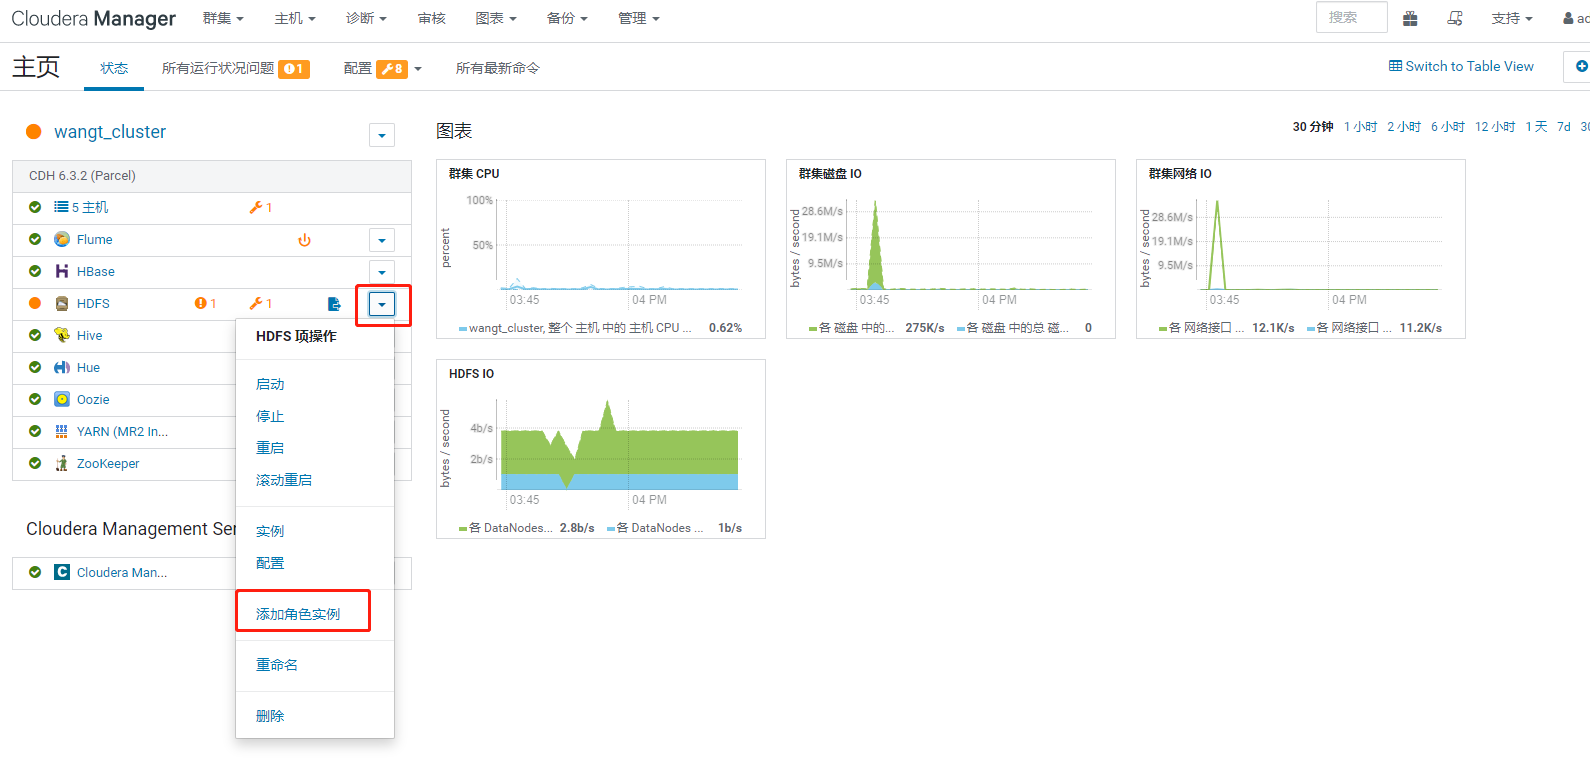Click the YARN service icon
1590x770 pixels.
[62, 432]
